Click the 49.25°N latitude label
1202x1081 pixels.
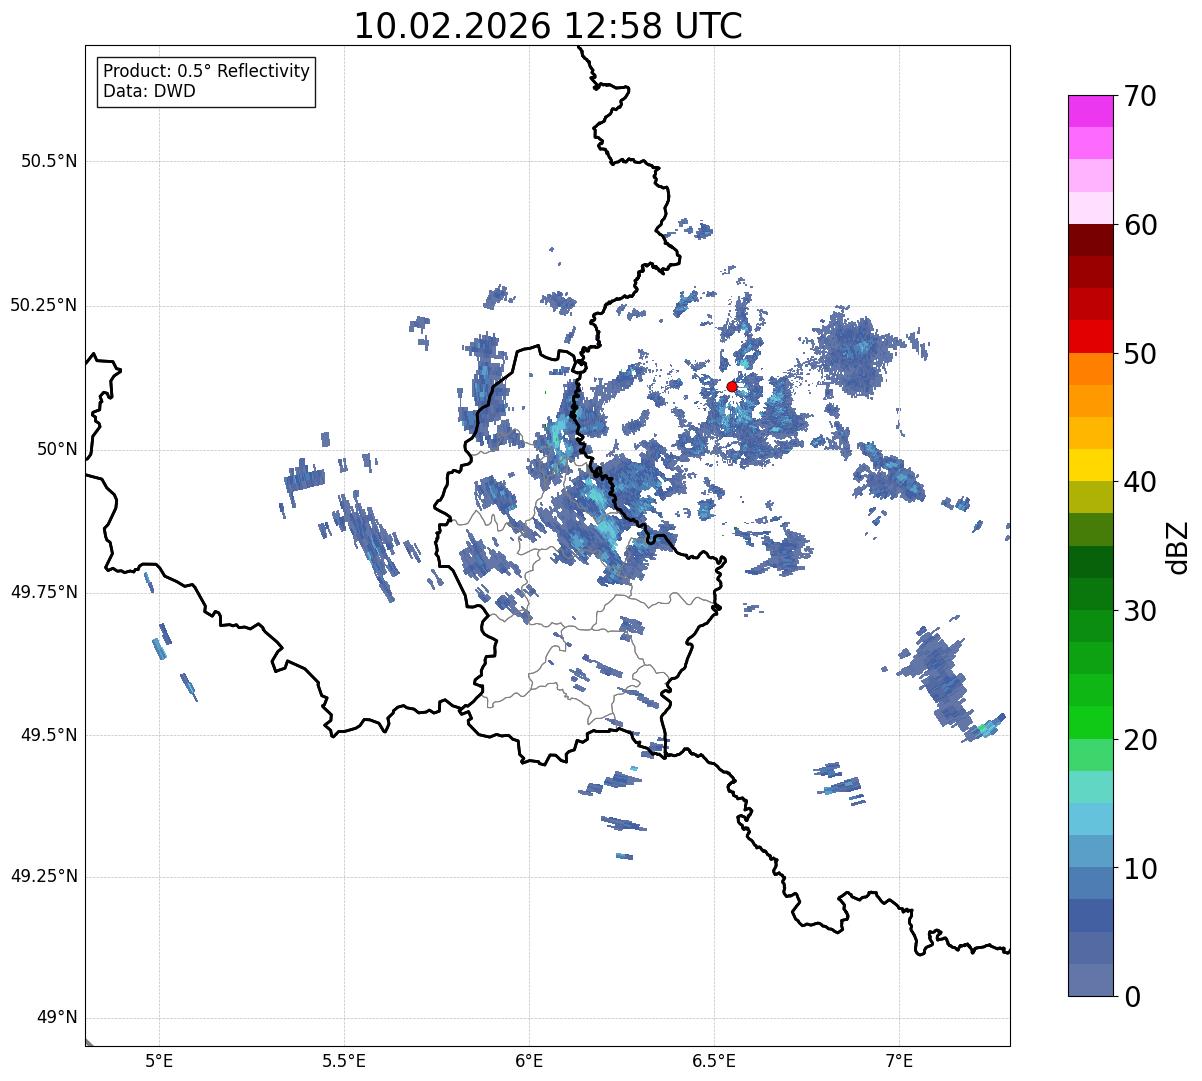[x=44, y=877]
